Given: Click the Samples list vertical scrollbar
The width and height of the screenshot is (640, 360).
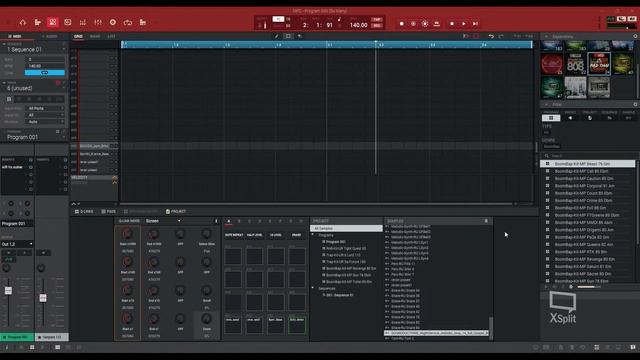Looking at the screenshot, I should tap(491, 328).
